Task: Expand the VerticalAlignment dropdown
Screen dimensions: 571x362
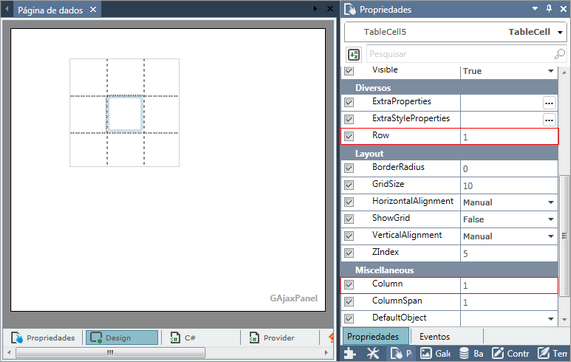Action: (551, 236)
